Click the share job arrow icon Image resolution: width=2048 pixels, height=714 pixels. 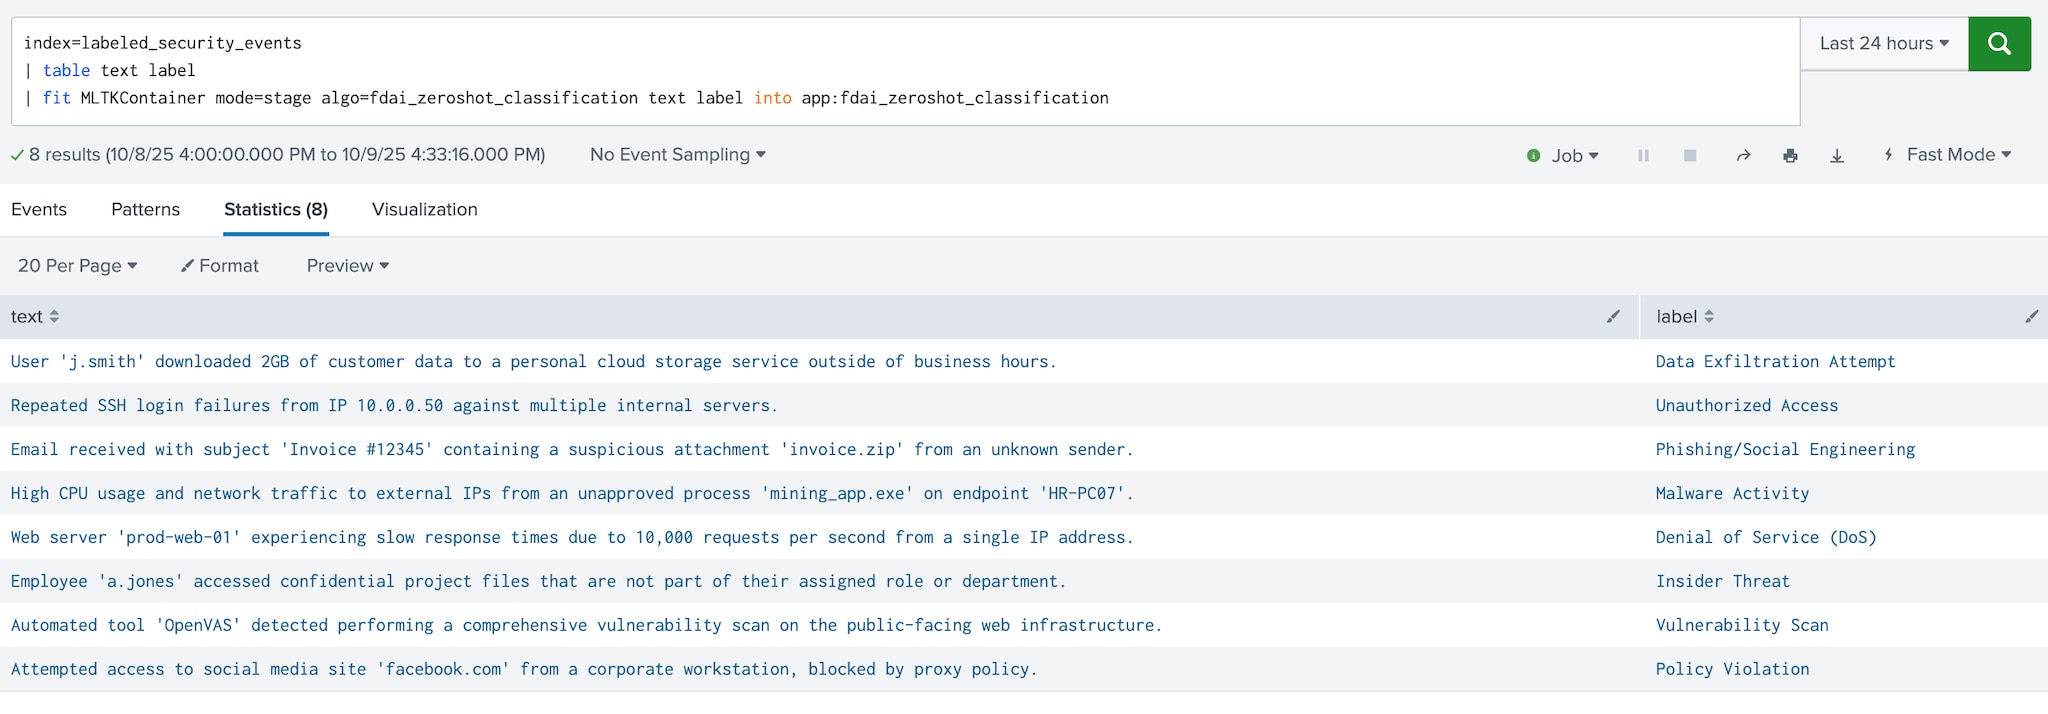[x=1743, y=156]
